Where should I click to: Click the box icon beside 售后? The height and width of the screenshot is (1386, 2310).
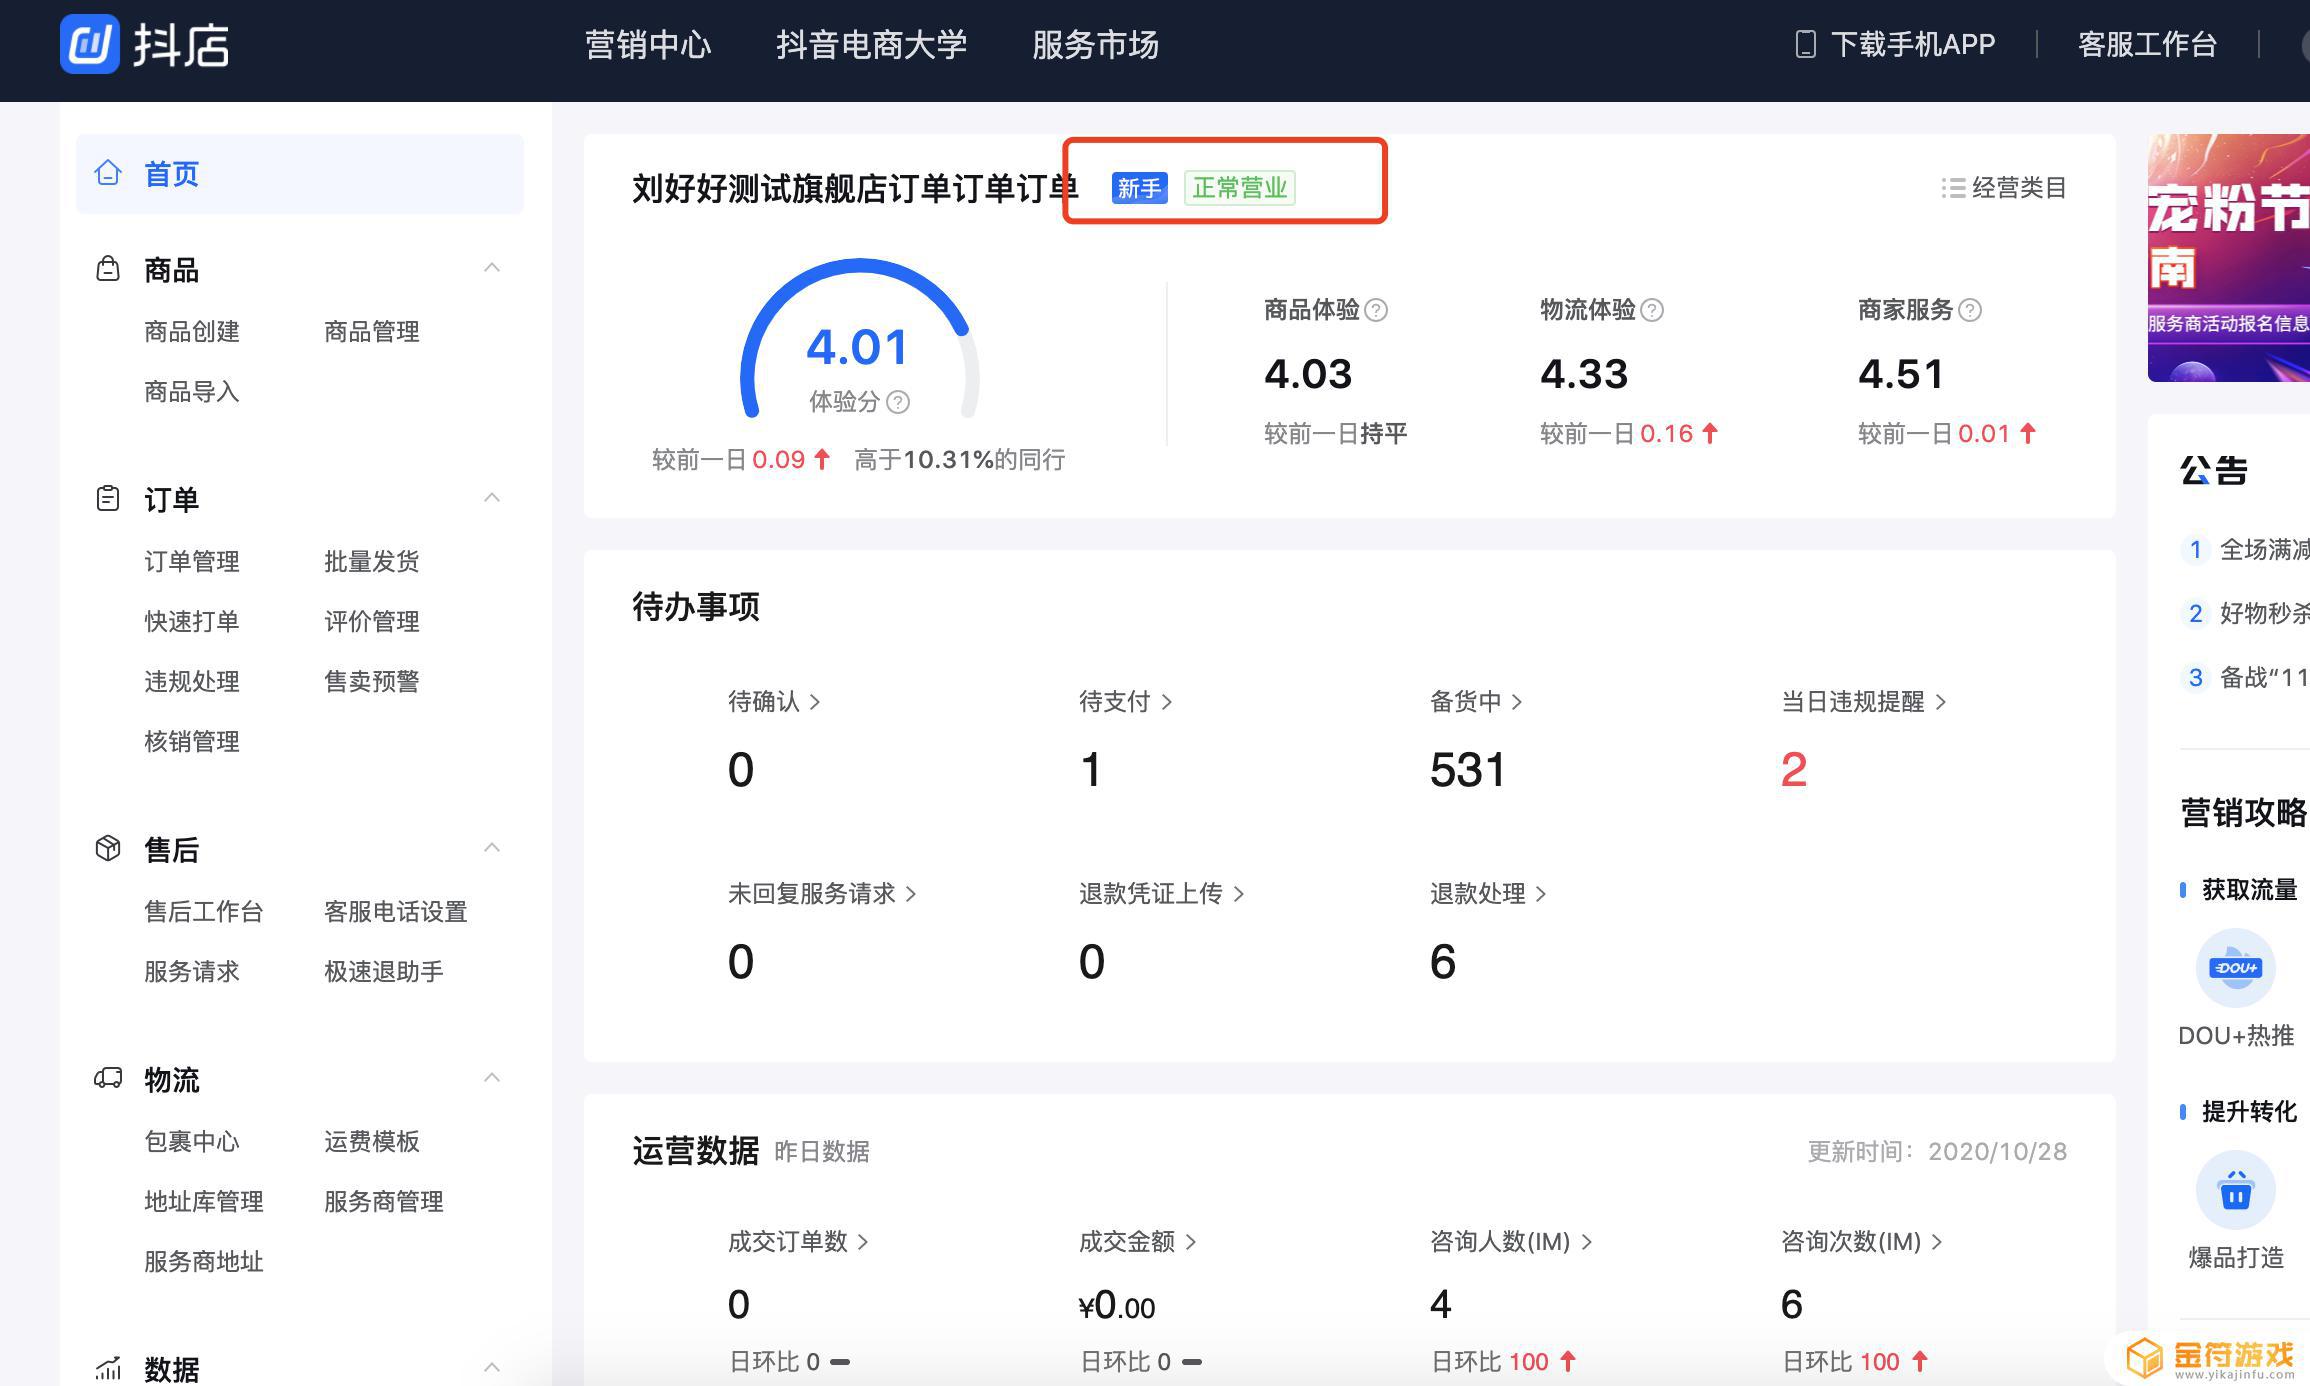click(x=108, y=849)
